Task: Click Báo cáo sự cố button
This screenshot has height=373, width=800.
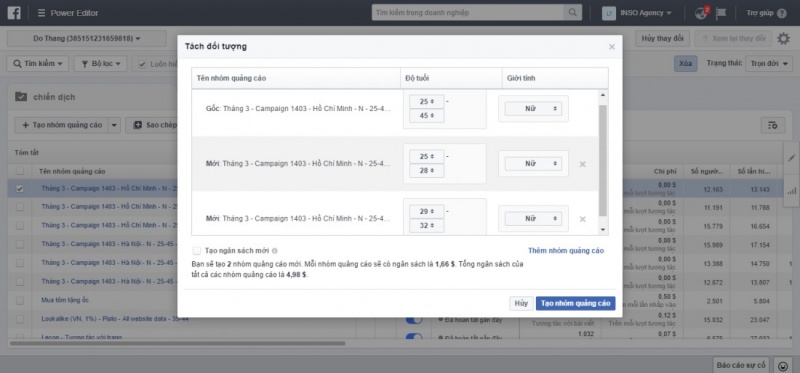Action: [741, 365]
